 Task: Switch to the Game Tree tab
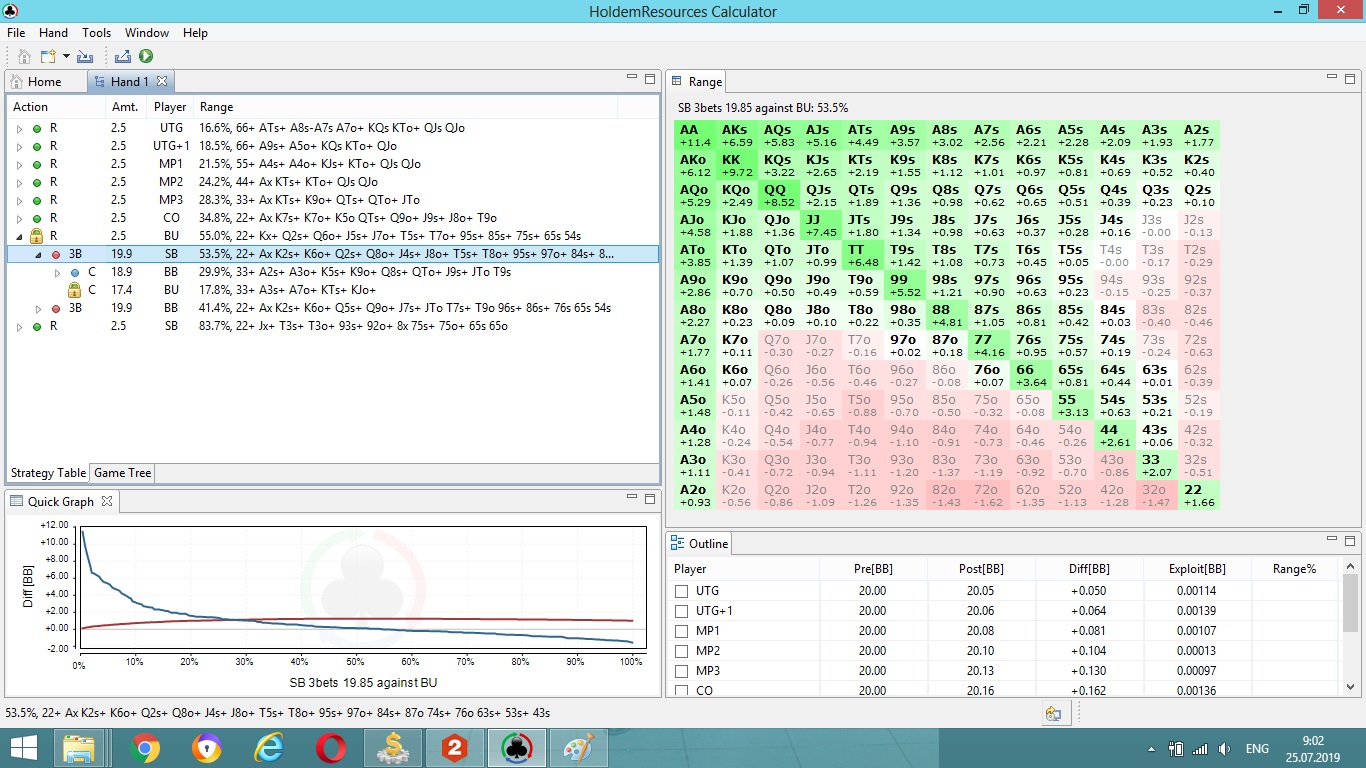[123, 473]
